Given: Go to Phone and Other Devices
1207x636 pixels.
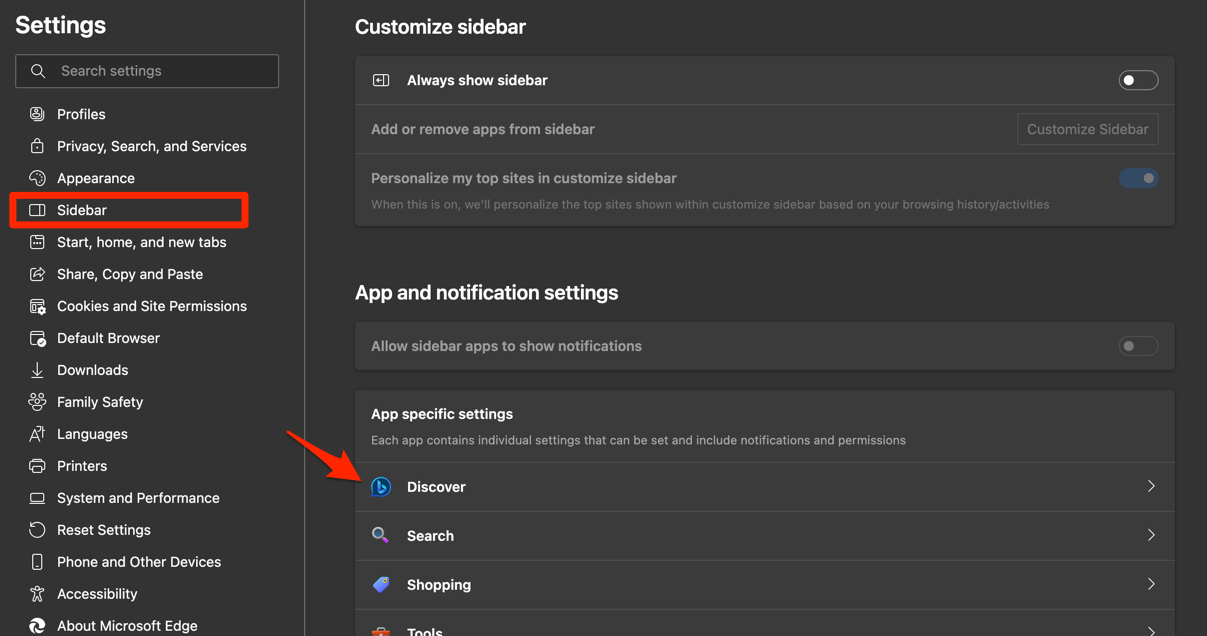Looking at the screenshot, I should click(x=139, y=562).
